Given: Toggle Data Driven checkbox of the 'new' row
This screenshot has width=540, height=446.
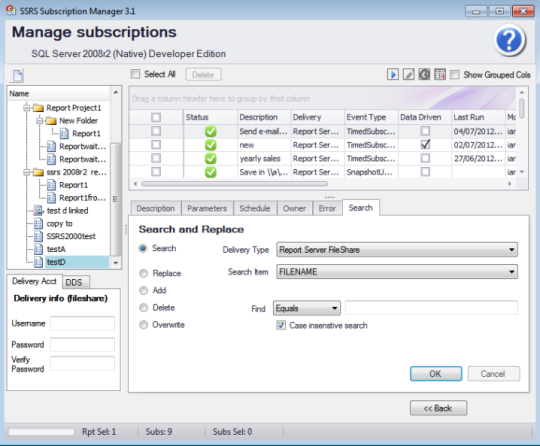Looking at the screenshot, I should pos(425,145).
